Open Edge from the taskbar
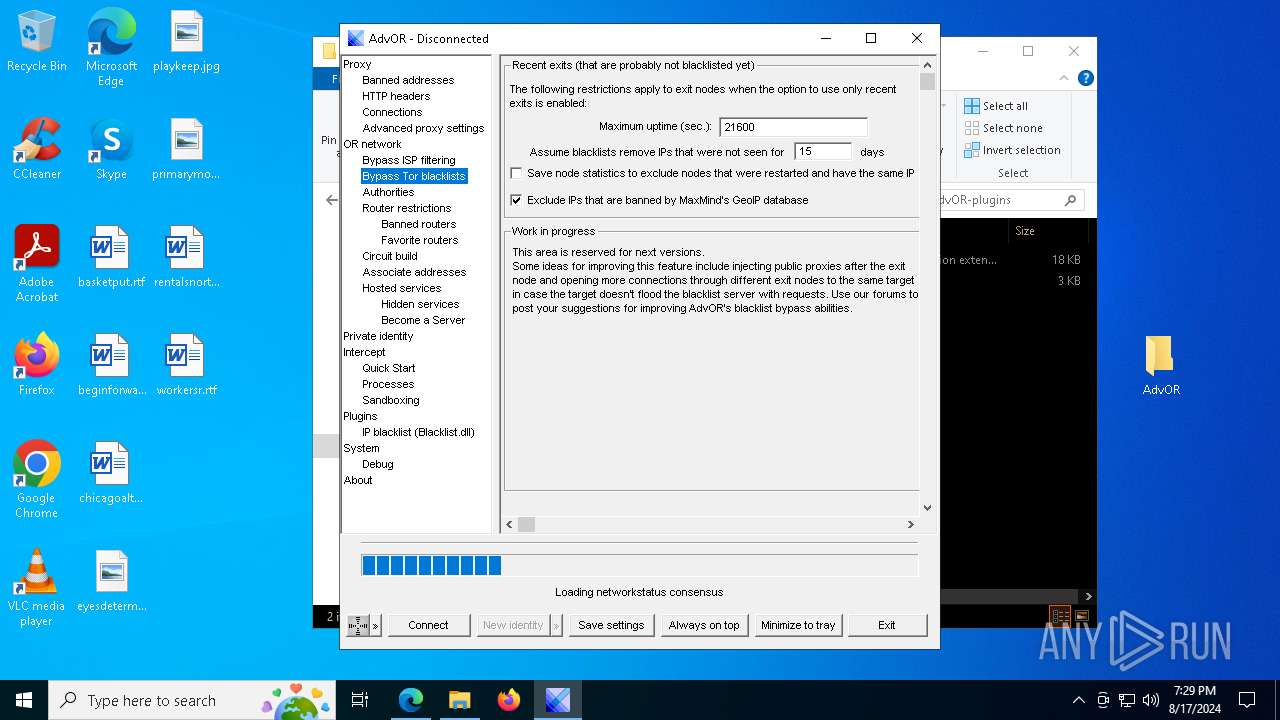 point(411,700)
